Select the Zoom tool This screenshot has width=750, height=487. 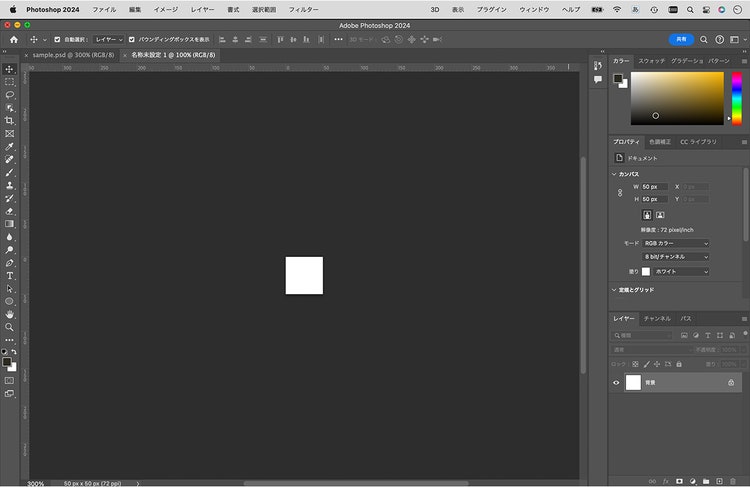pos(9,327)
